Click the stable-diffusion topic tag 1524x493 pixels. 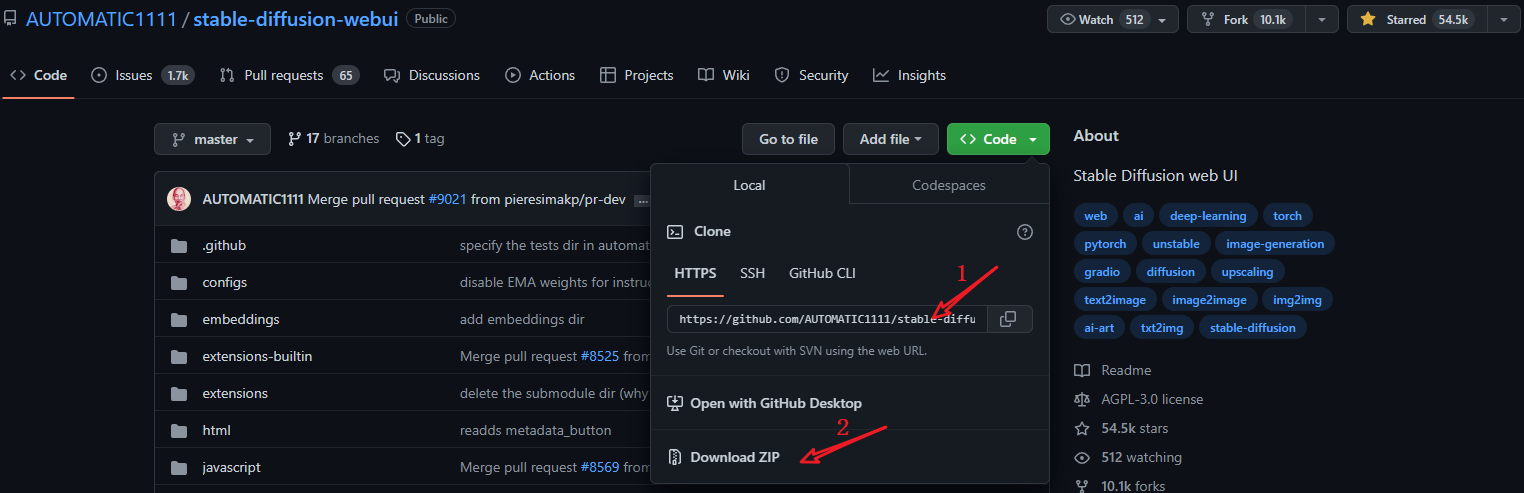1252,328
